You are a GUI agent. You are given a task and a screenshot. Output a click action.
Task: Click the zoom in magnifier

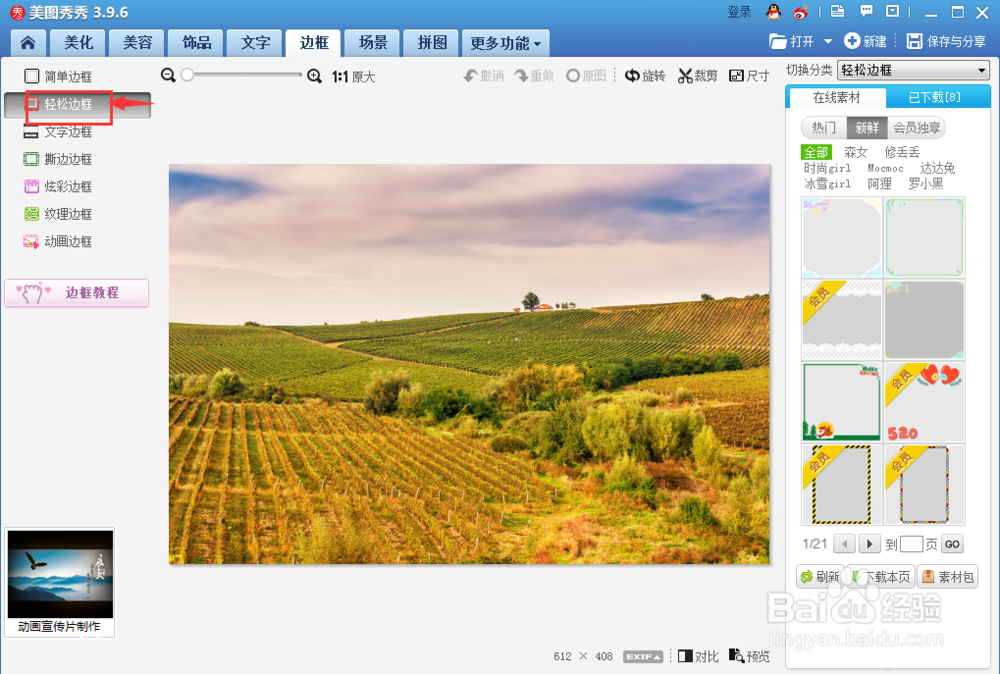click(314, 77)
